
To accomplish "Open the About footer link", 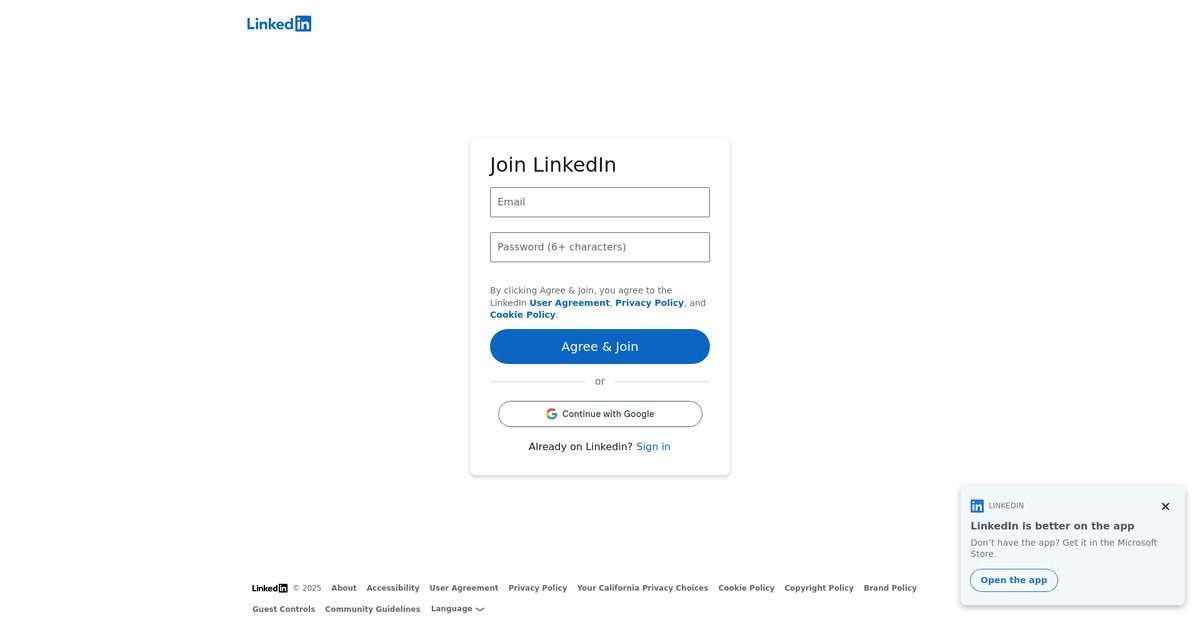I will coord(344,588).
